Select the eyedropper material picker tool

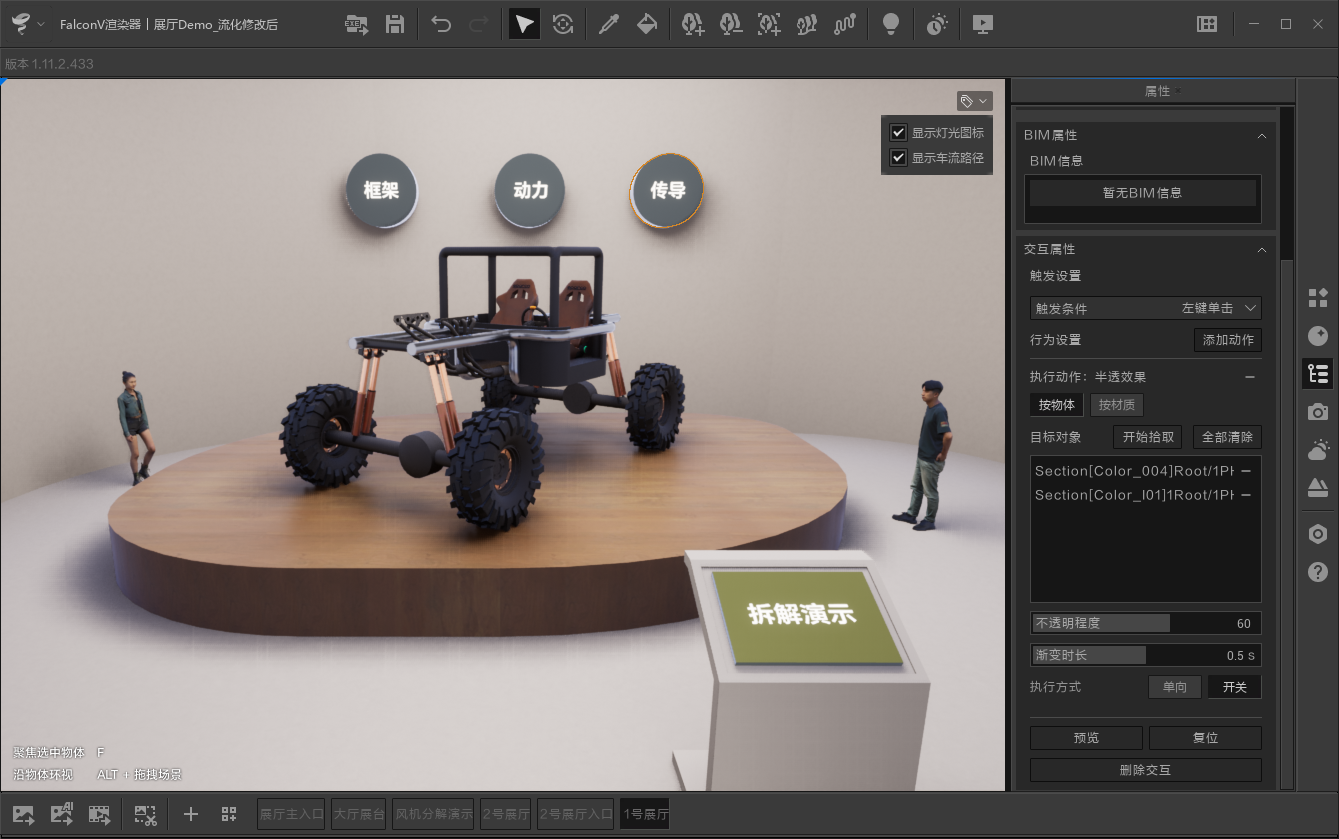tap(607, 25)
